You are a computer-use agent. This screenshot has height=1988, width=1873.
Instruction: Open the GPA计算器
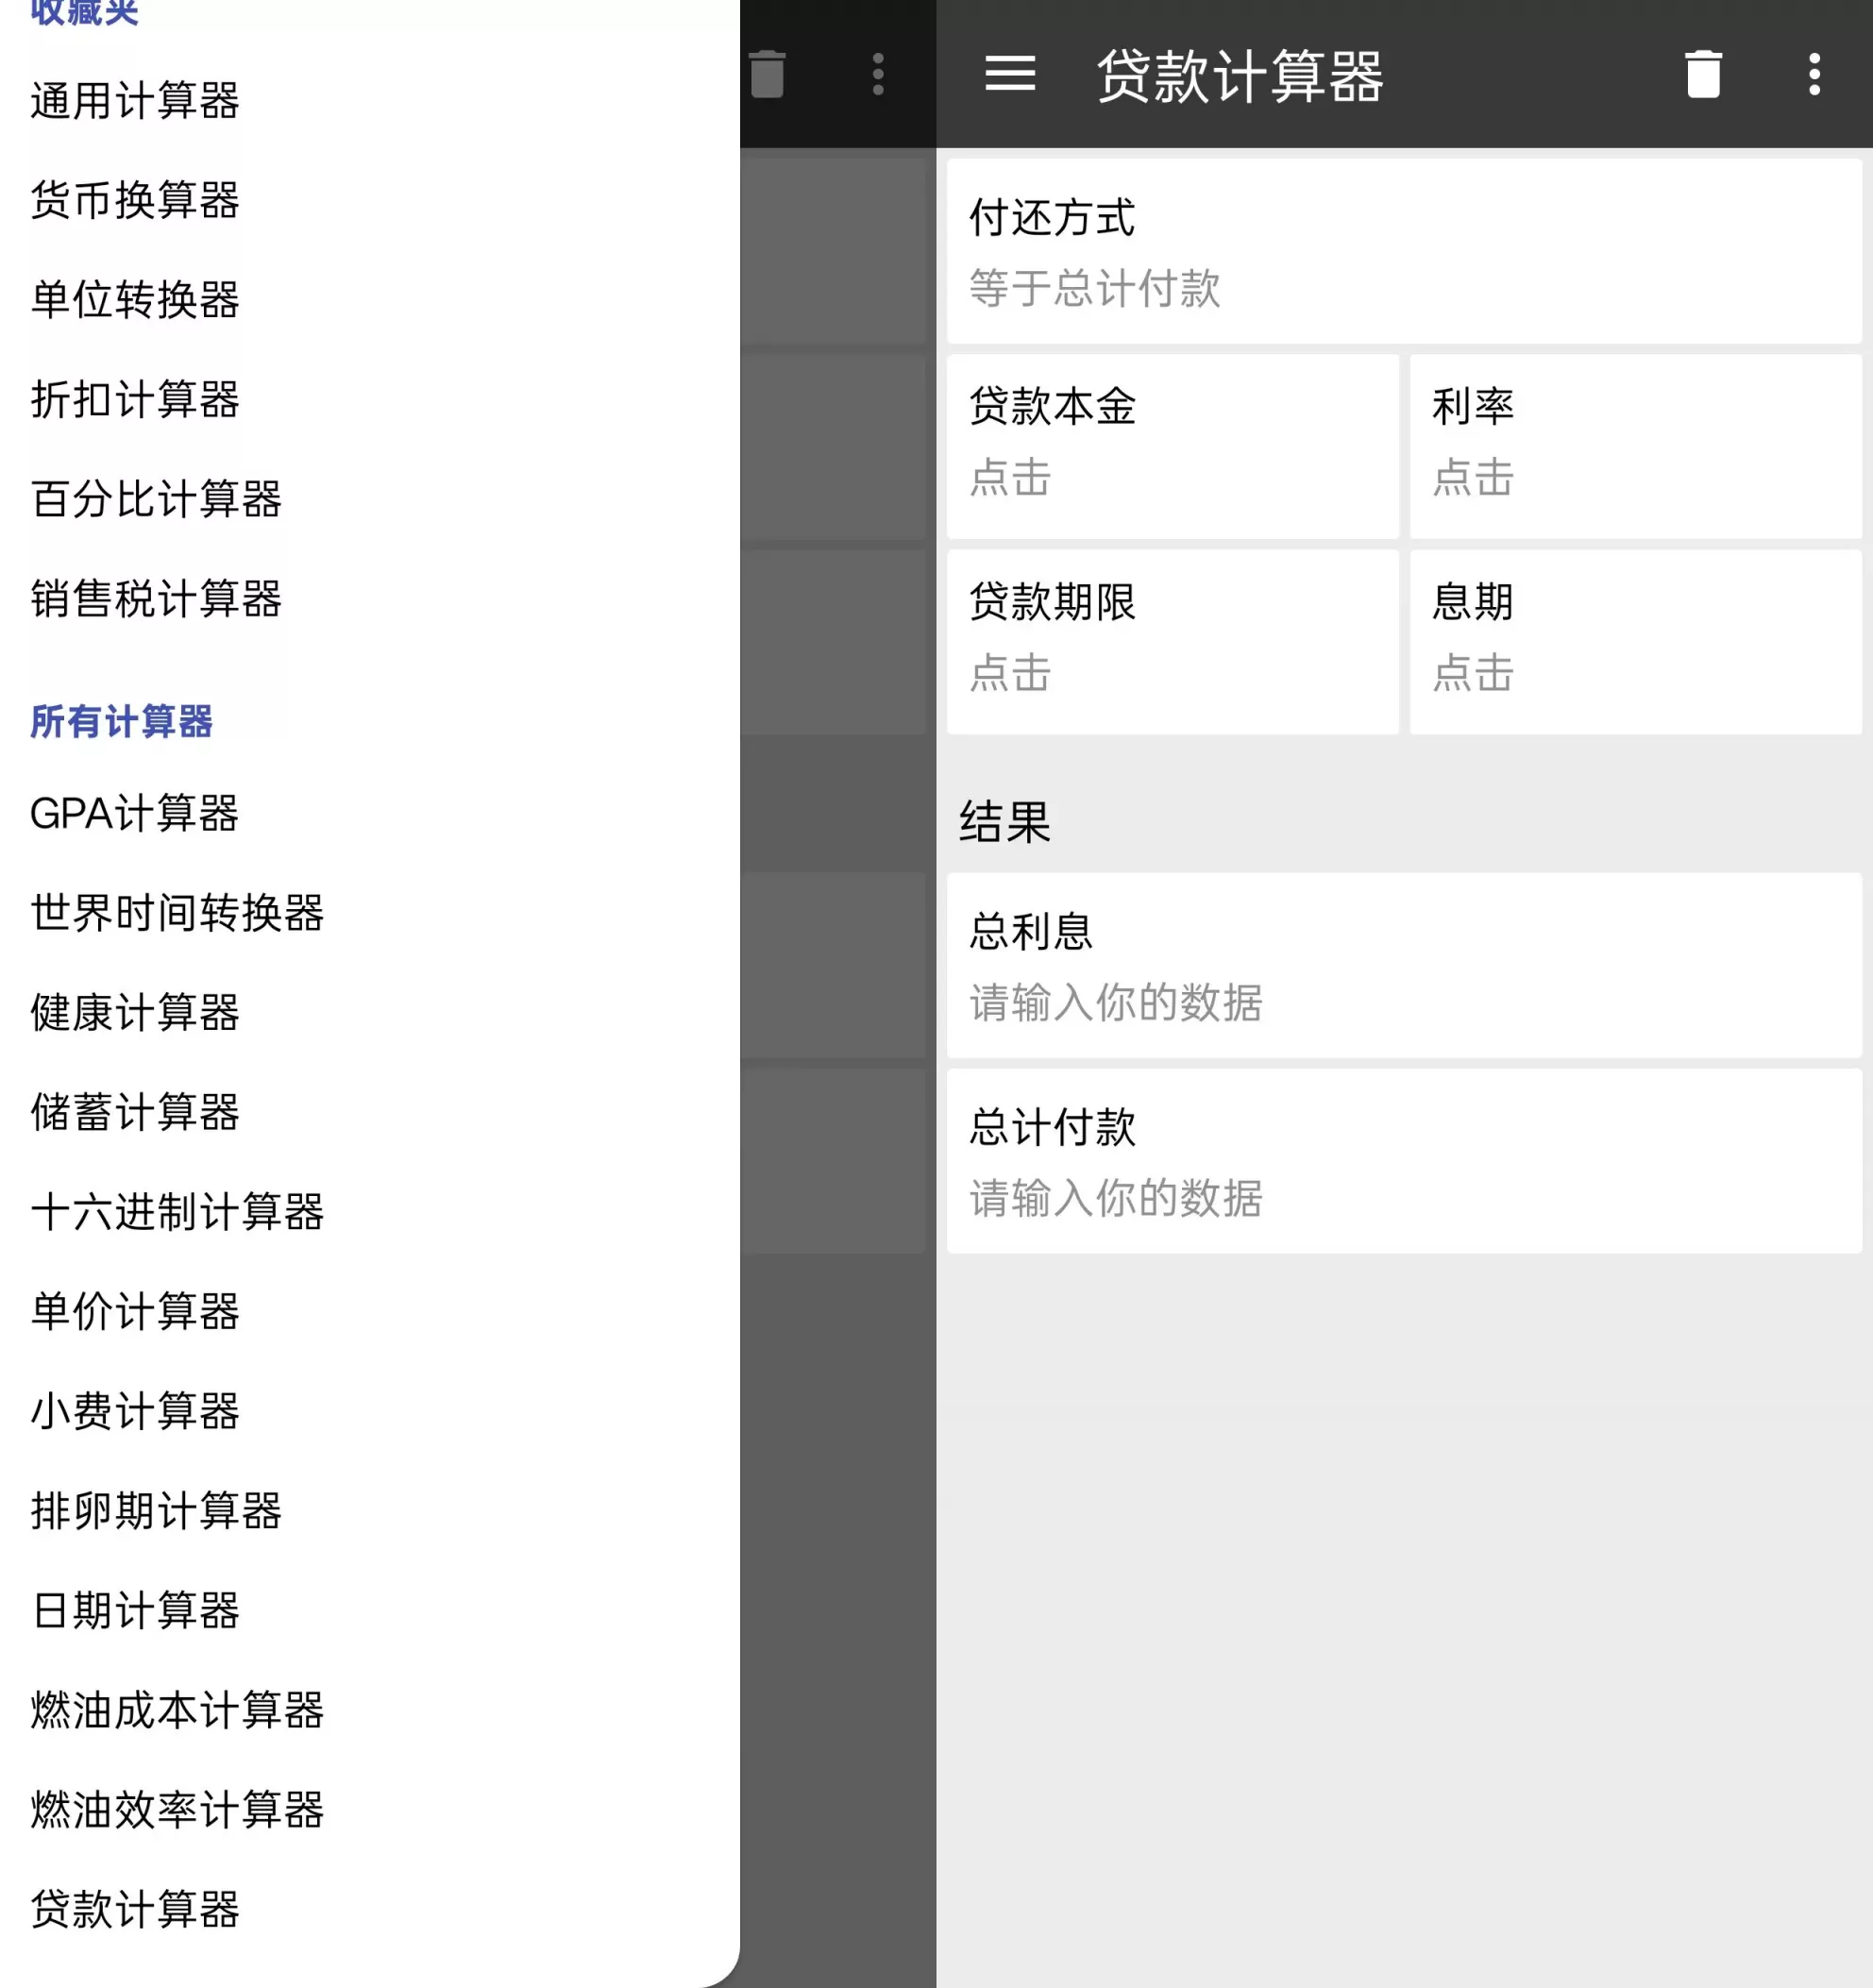133,814
